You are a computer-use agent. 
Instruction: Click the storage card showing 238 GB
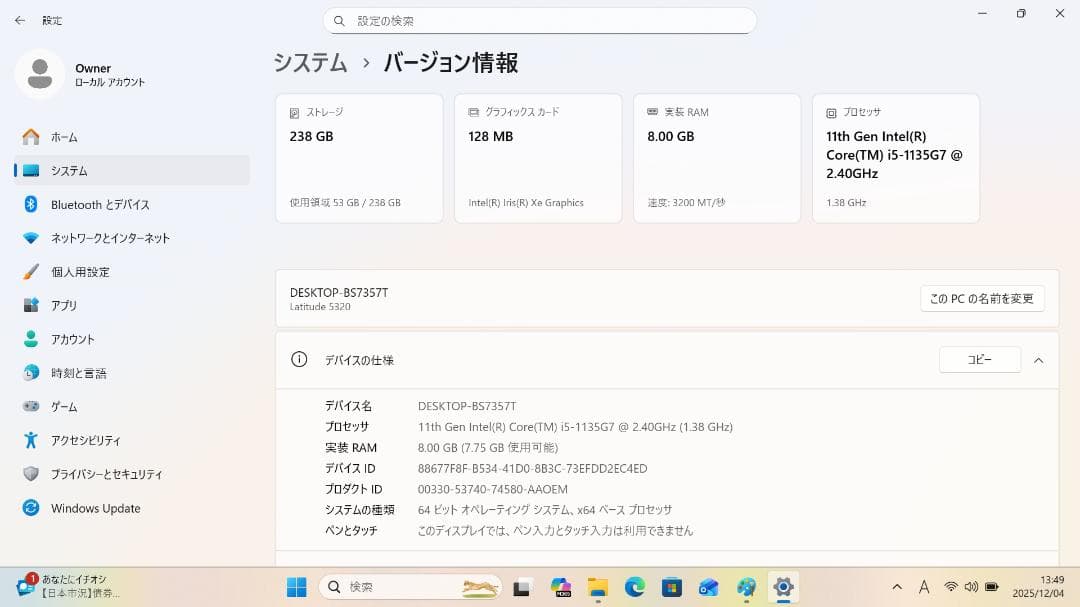point(358,157)
